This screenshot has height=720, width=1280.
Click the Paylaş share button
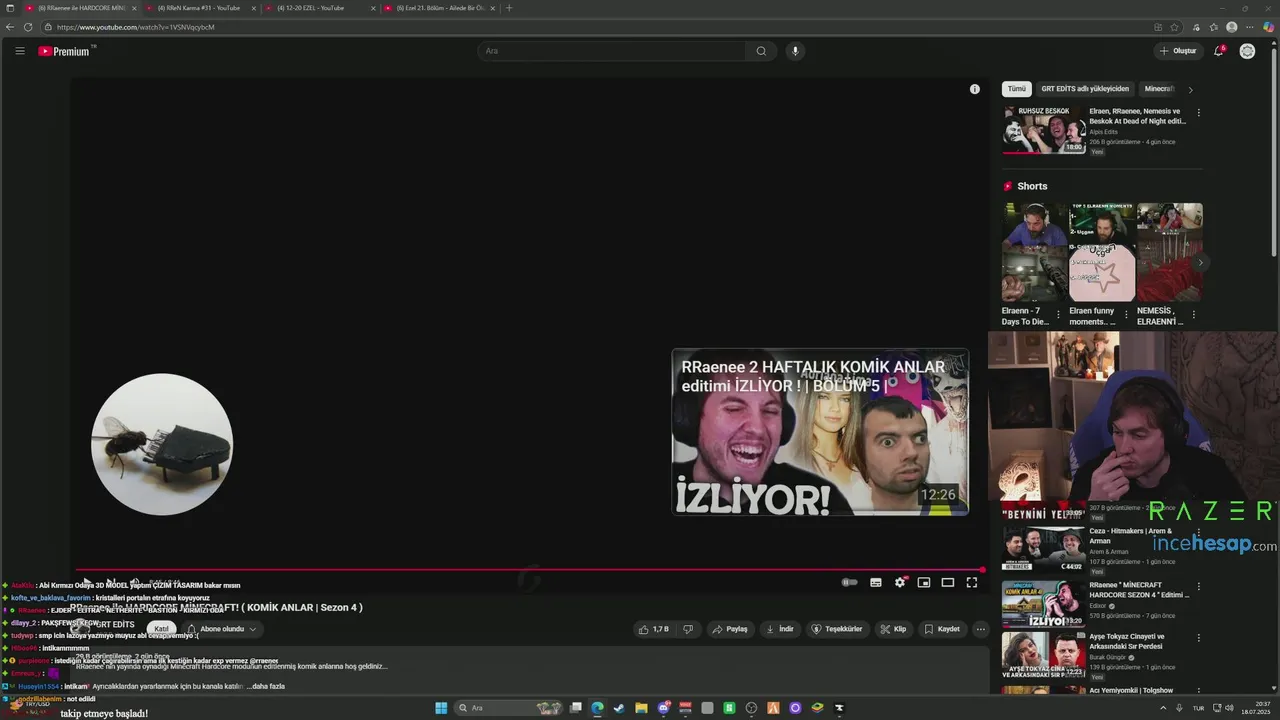730,629
